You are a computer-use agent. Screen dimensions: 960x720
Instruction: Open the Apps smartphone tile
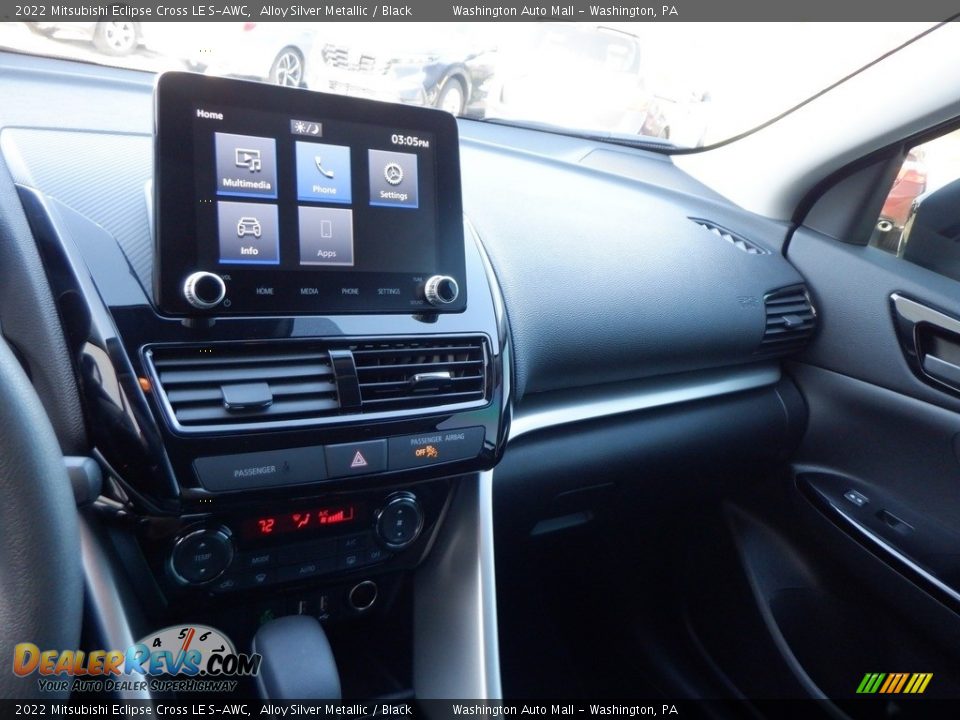326,236
